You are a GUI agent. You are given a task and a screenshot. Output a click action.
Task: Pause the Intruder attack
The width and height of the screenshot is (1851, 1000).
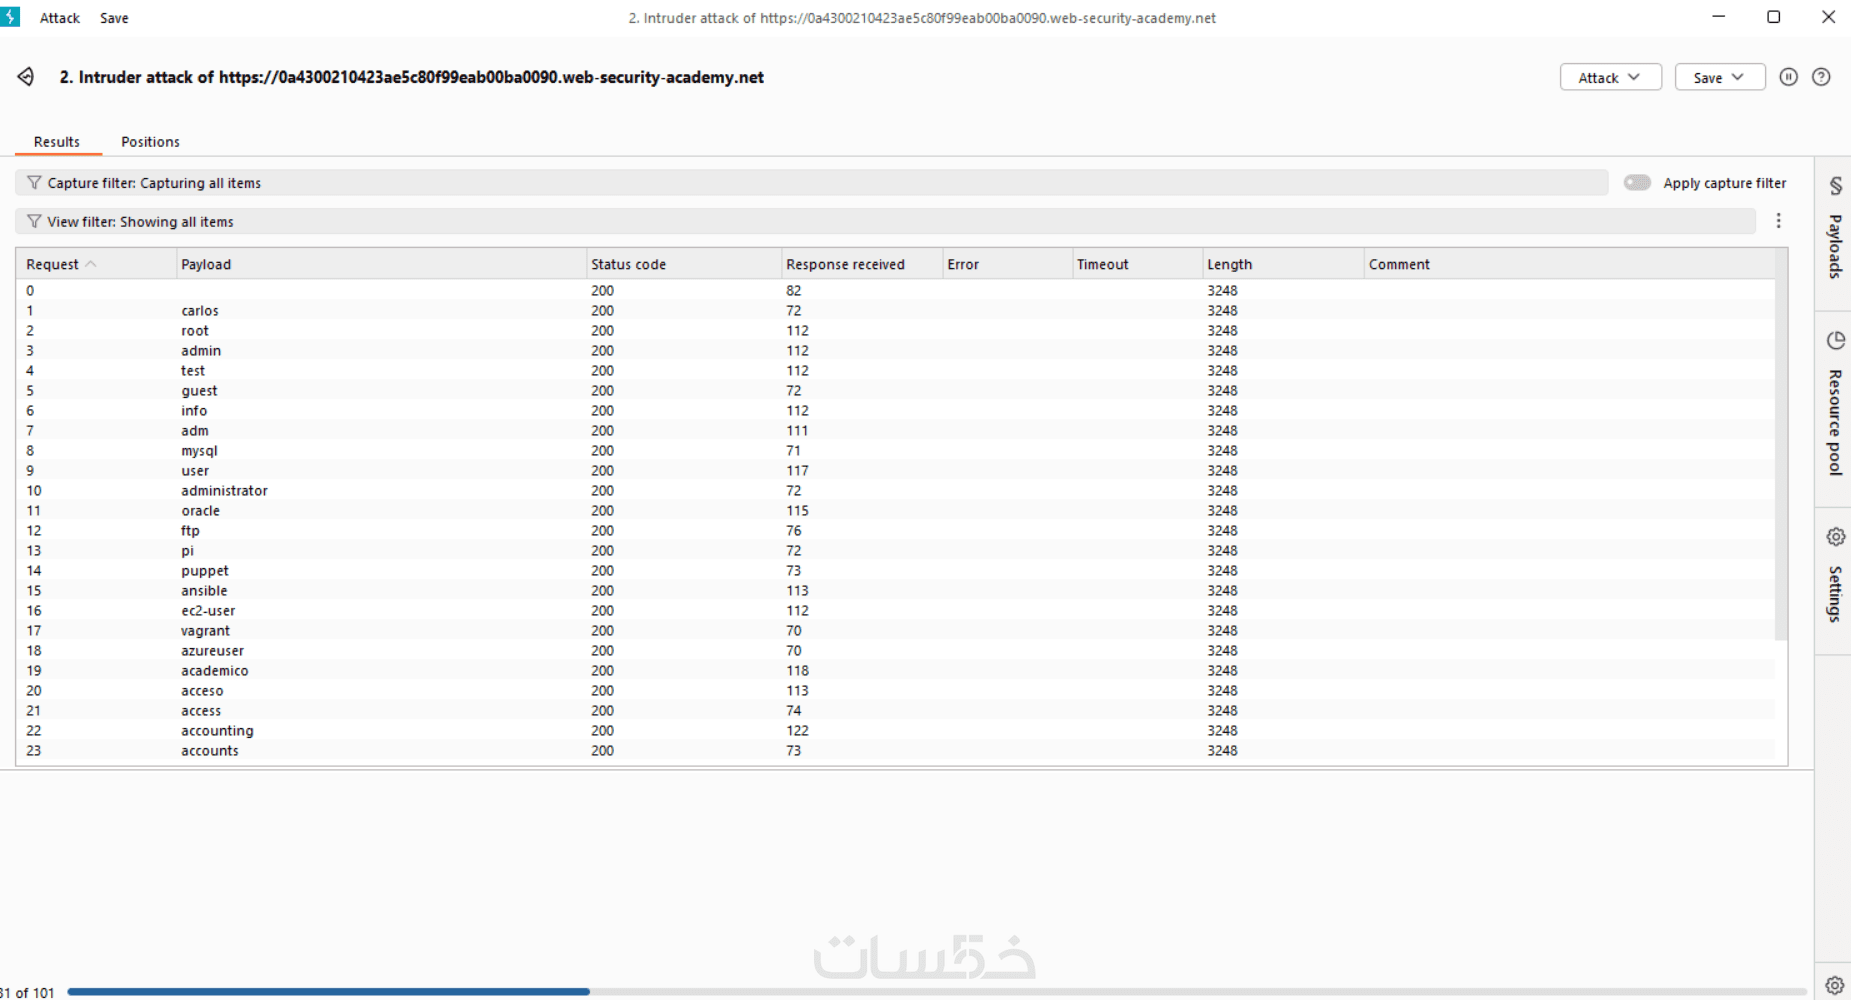click(1789, 77)
